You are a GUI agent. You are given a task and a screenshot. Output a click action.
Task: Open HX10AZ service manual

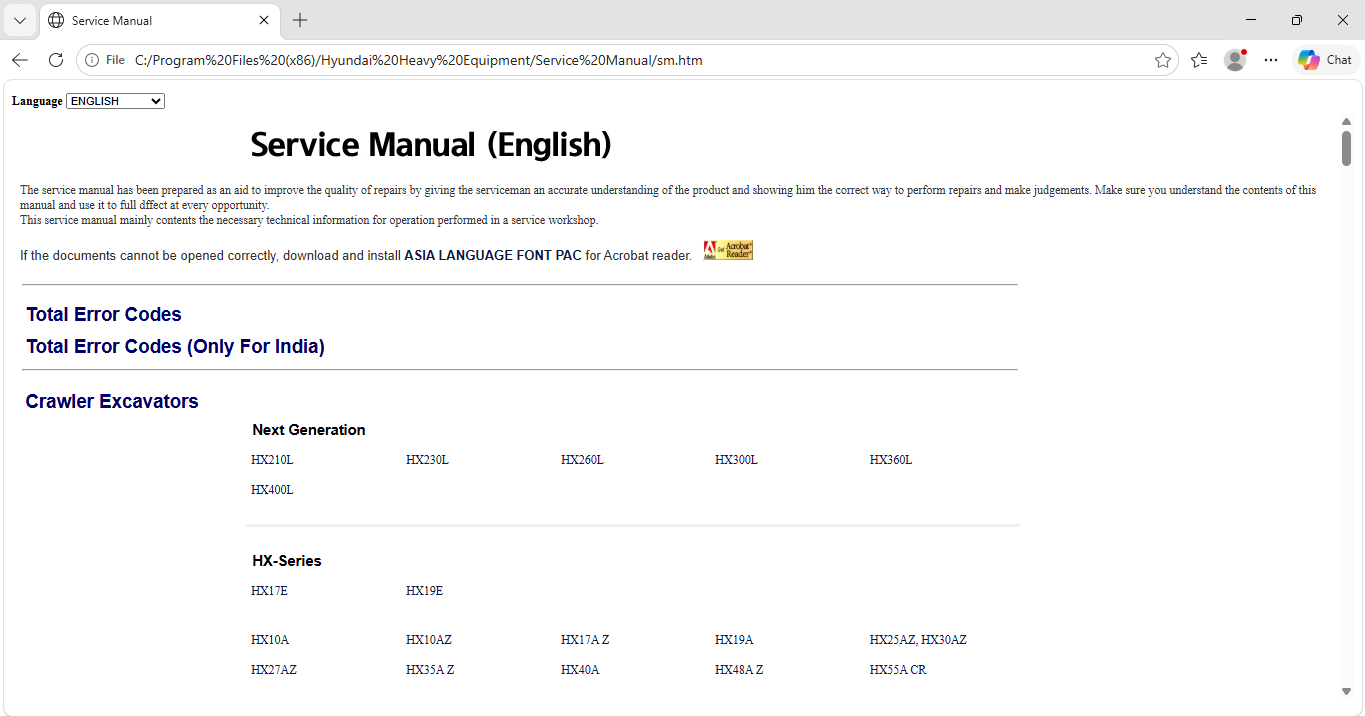pyautogui.click(x=429, y=640)
